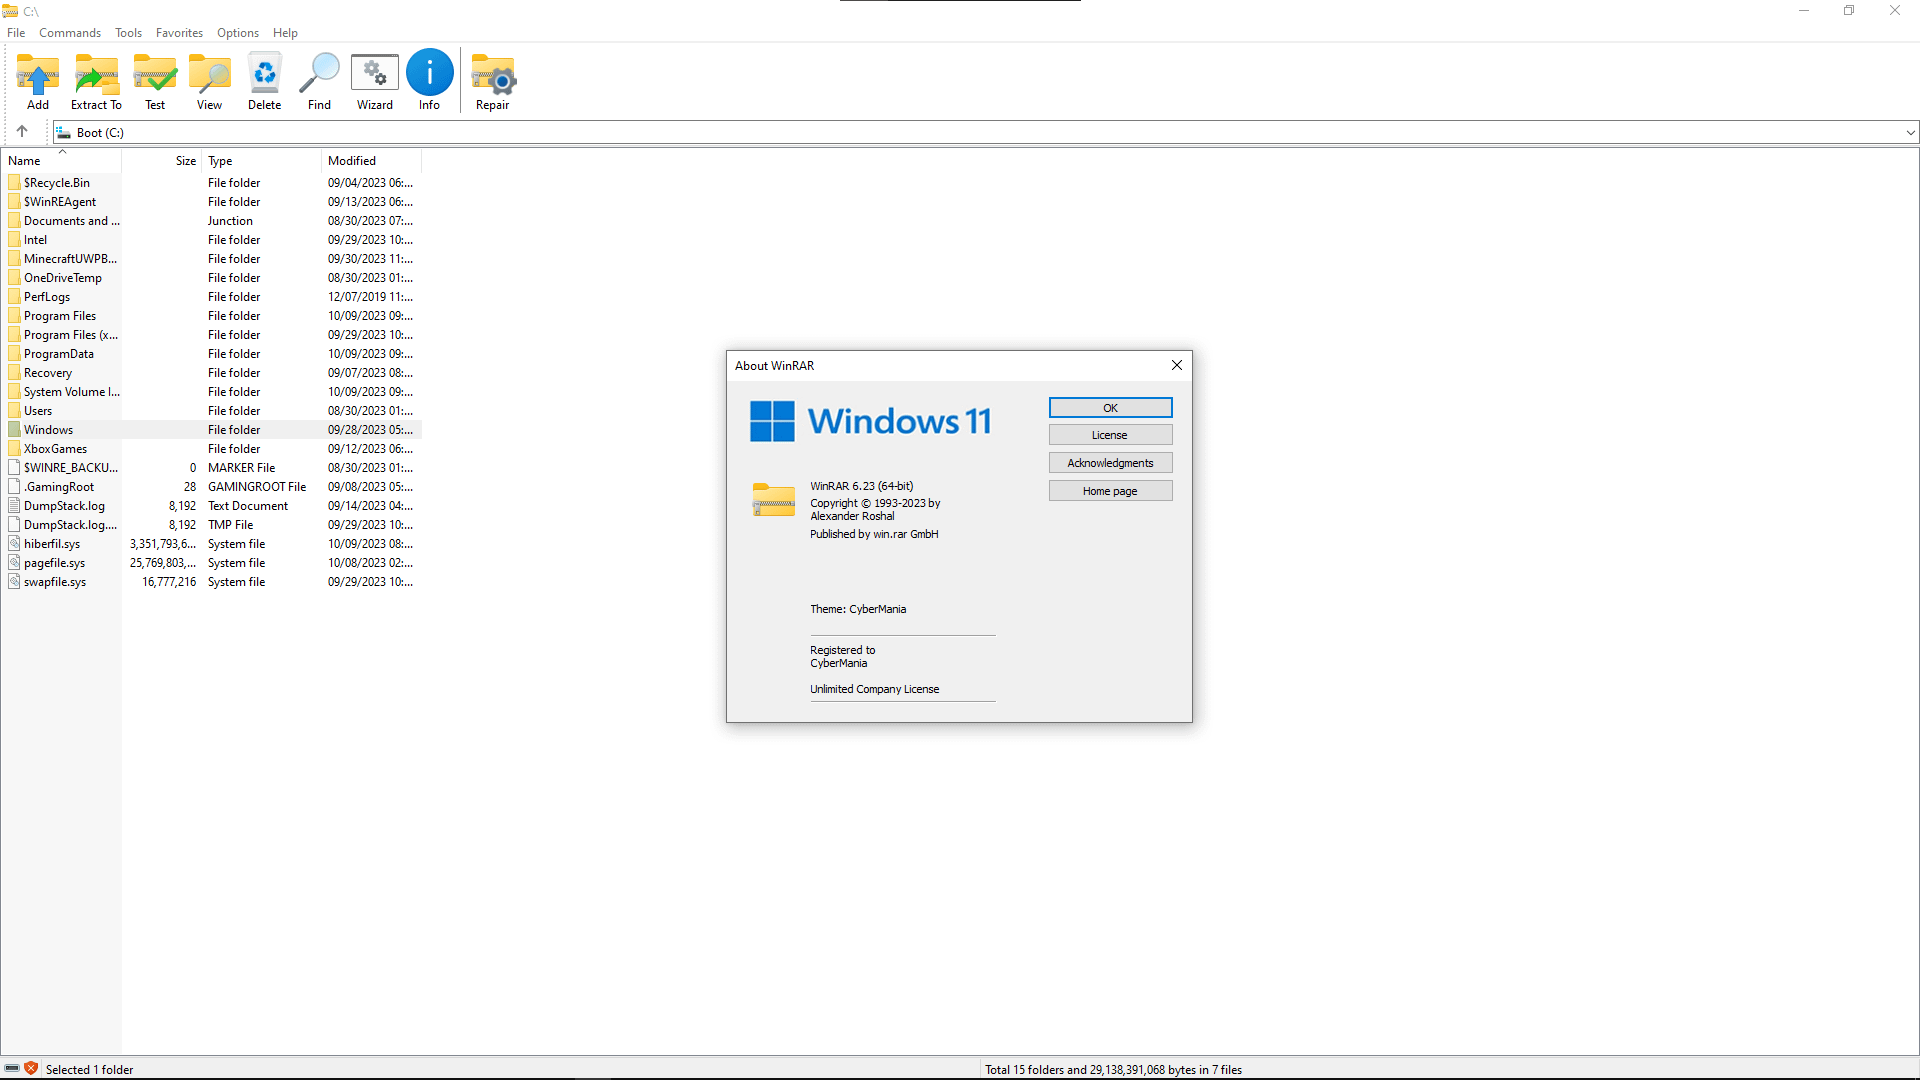Select the Users folder icon
Screen dimensions: 1920x1080
point(14,410)
